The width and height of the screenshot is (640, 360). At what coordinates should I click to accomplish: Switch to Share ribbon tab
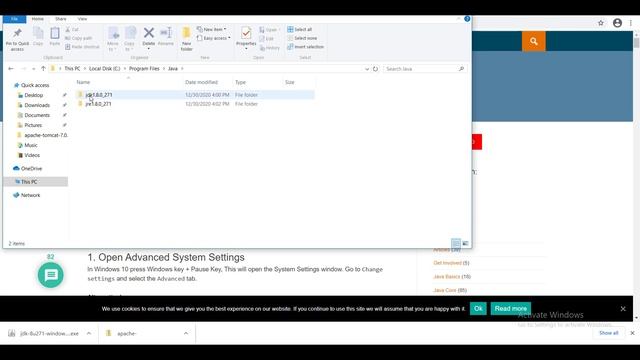(x=61, y=19)
